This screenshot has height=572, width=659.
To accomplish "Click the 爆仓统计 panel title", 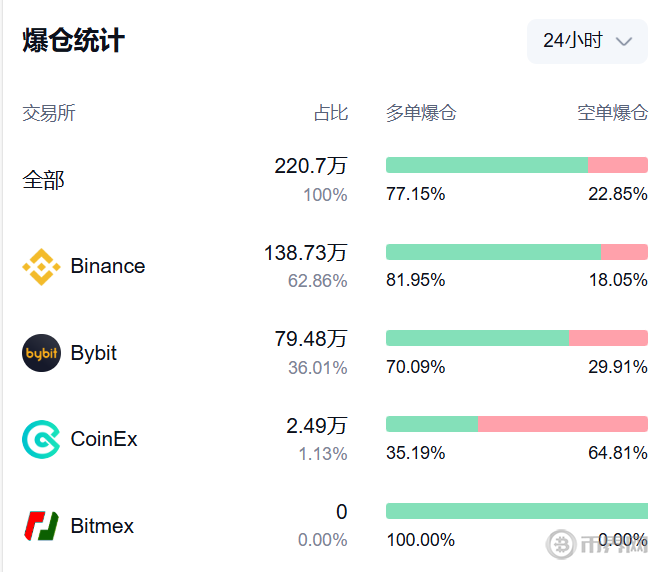I will pyautogui.click(x=74, y=41).
